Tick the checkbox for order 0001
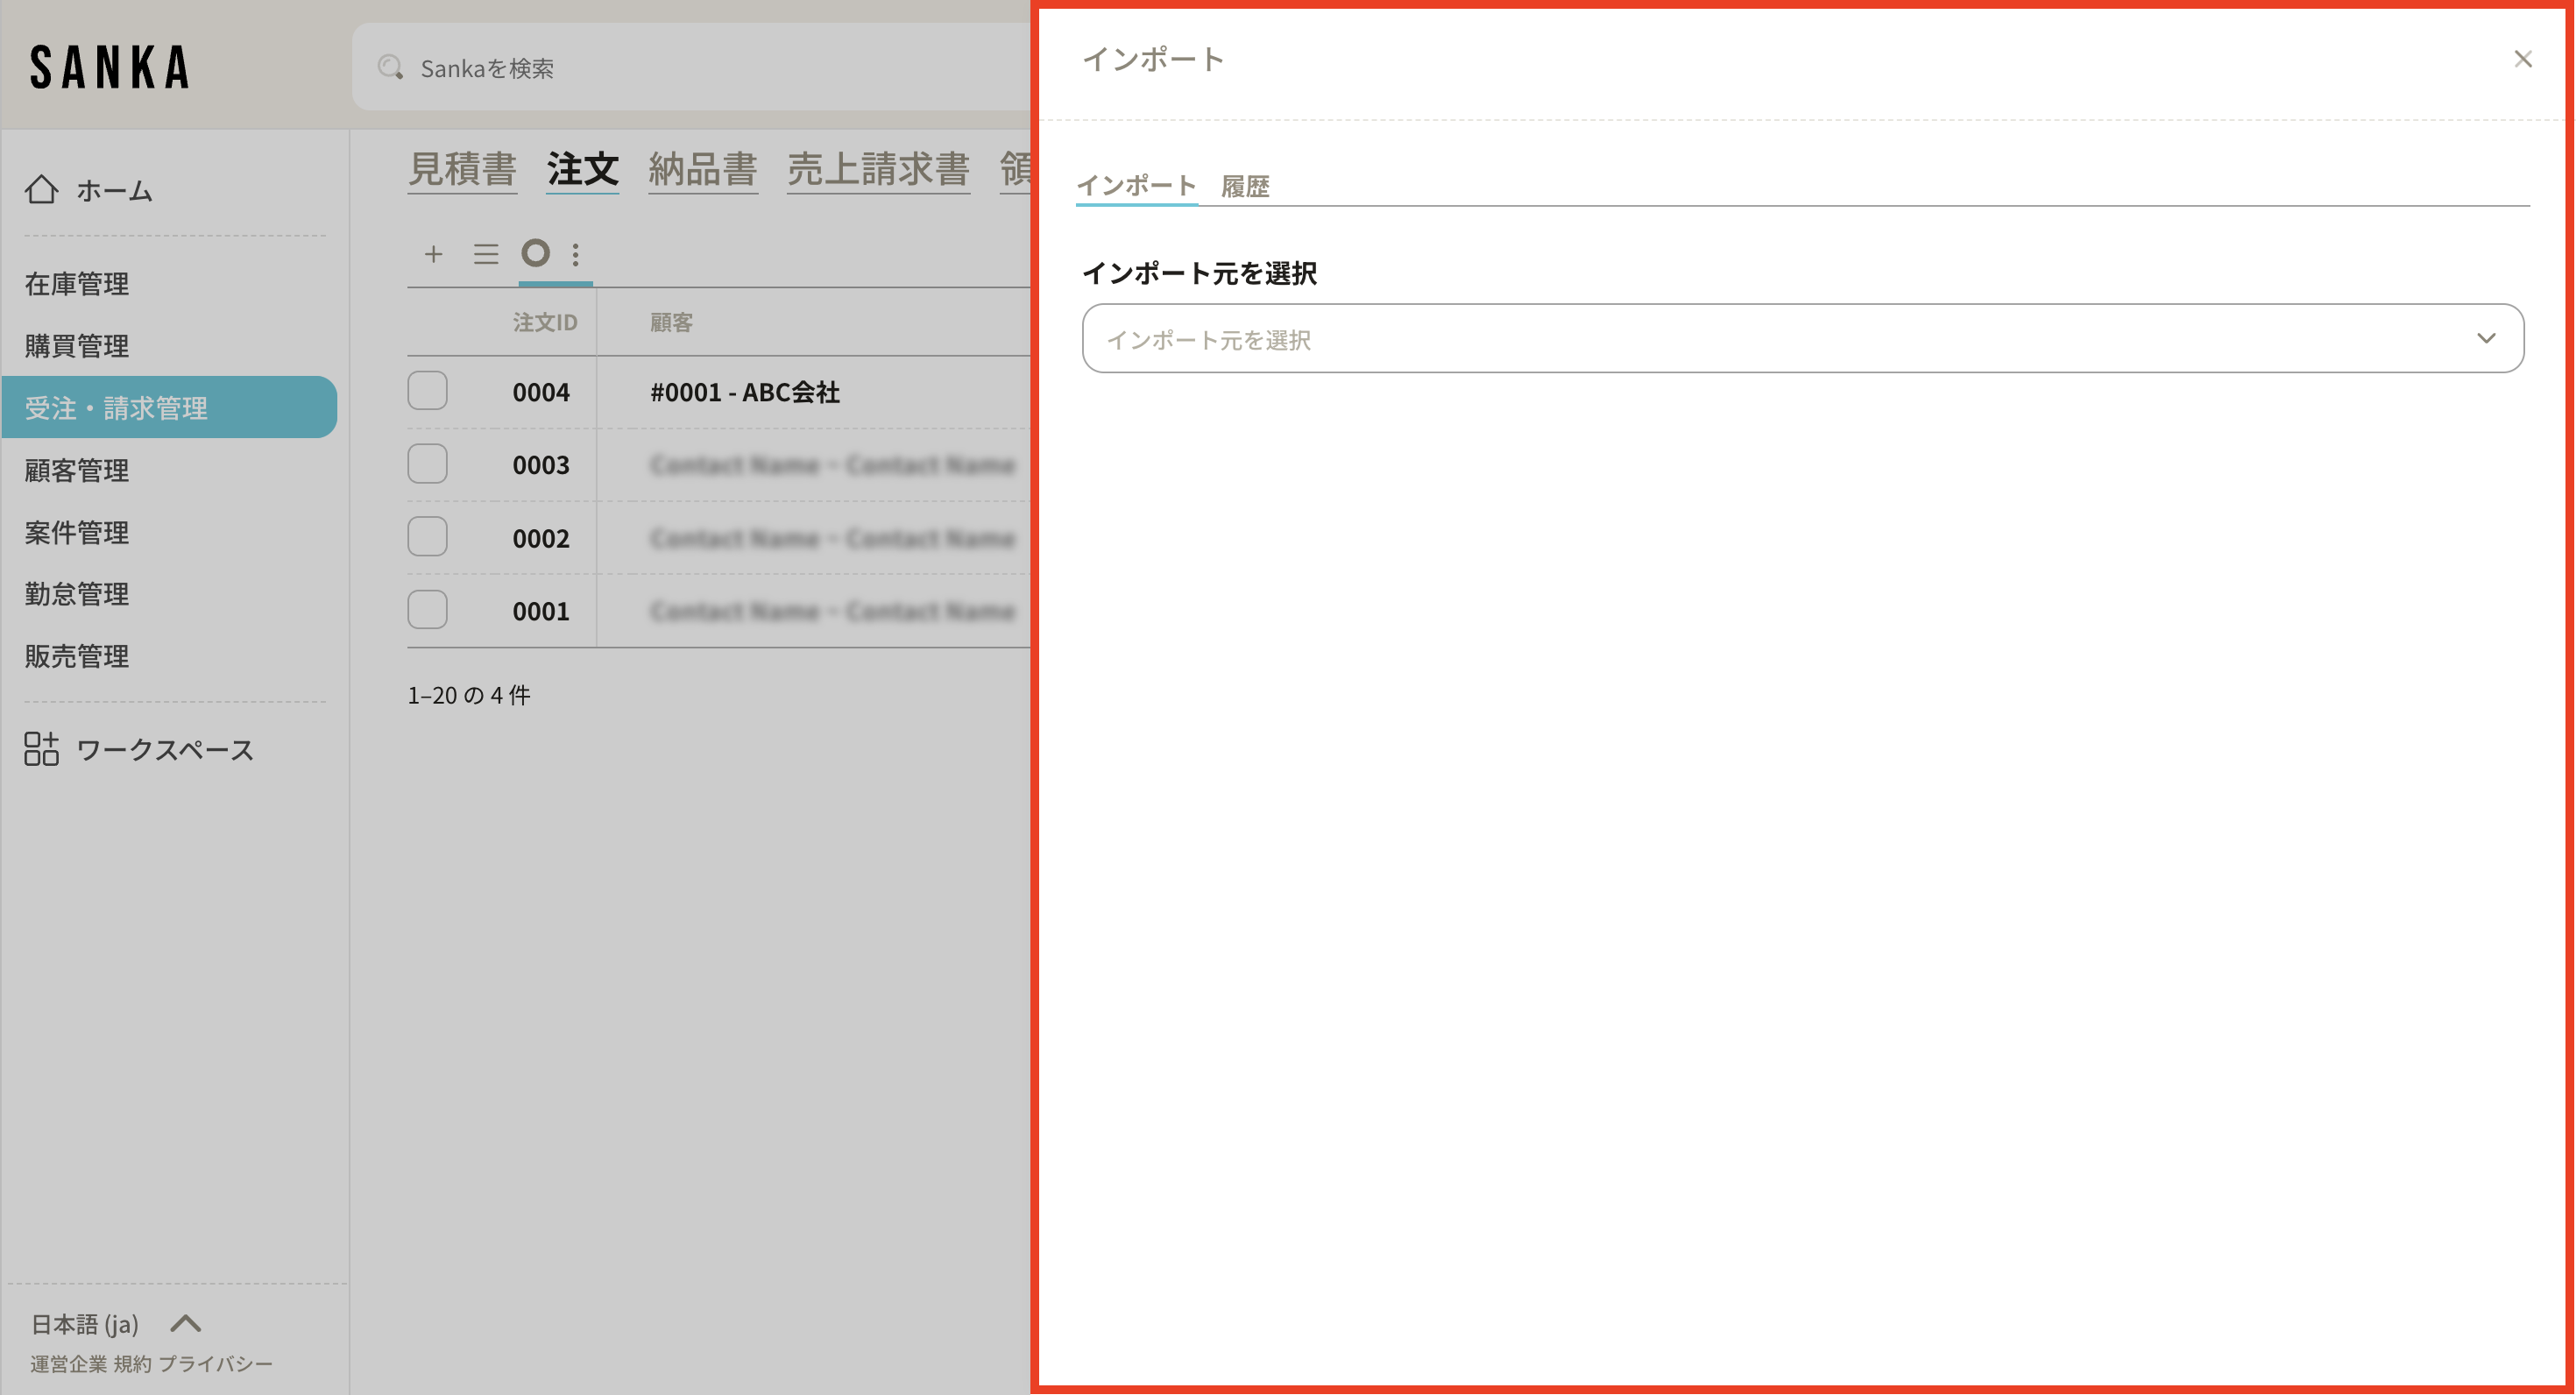This screenshot has width=2576, height=1395. 427,610
